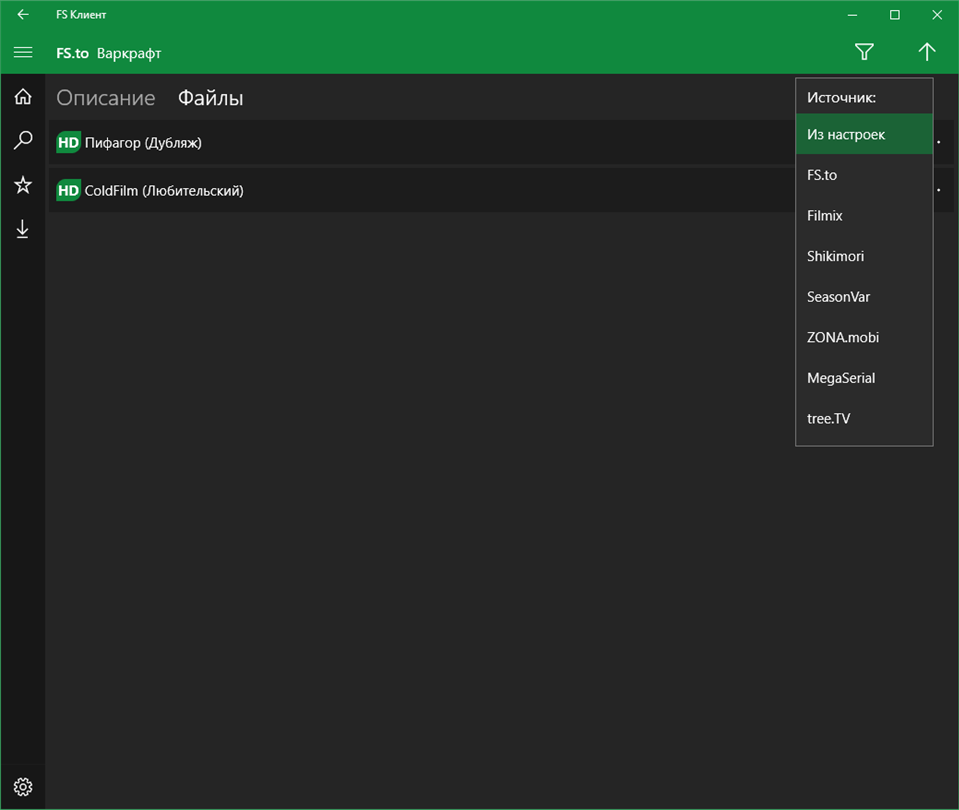Choose SeasonVar as source

[864, 297]
